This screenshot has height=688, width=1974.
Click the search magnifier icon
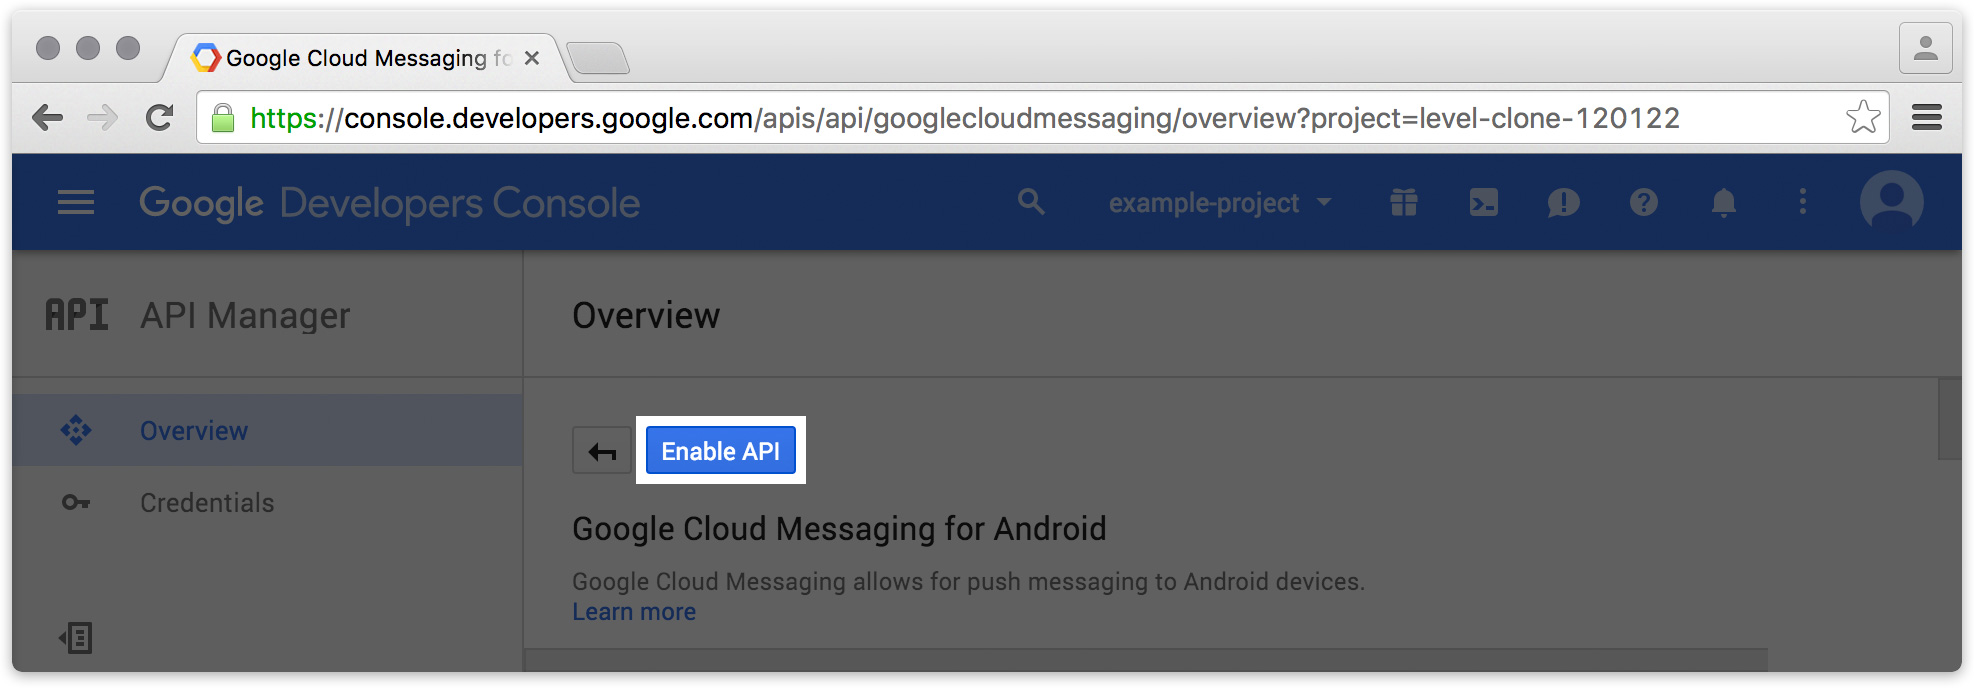[1031, 203]
